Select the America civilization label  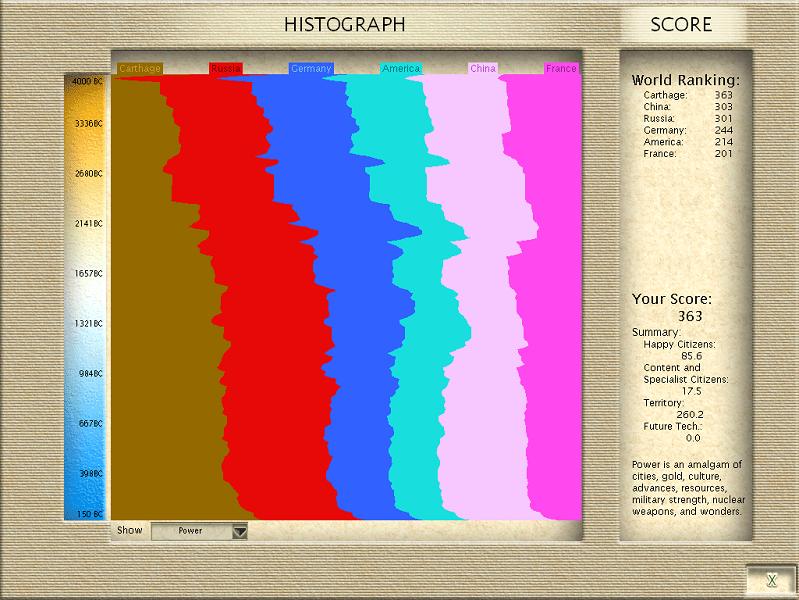coord(401,69)
